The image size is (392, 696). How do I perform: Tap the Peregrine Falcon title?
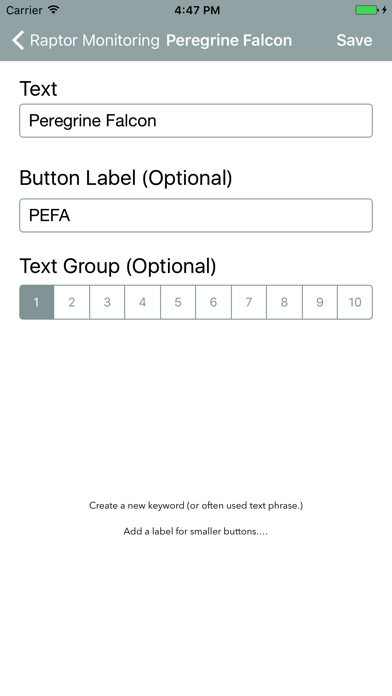tap(229, 40)
